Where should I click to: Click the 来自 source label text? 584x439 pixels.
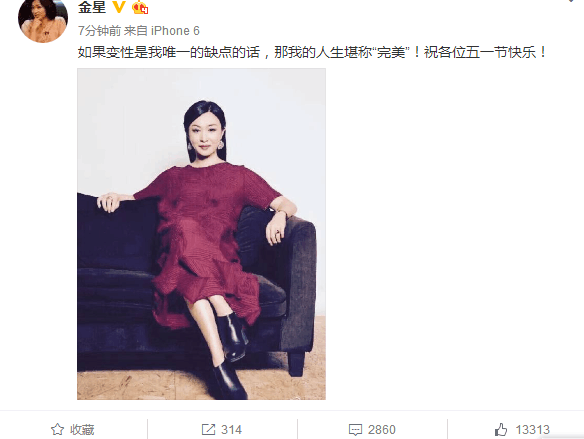136,31
